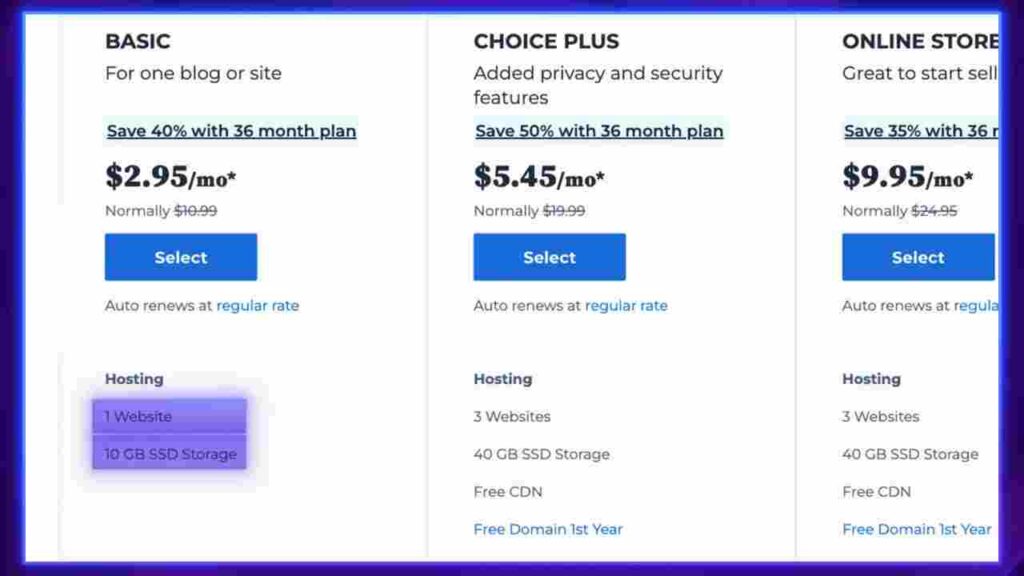Open Save 35% link for Online Store
The width and height of the screenshot is (1024, 576).
[x=921, y=131]
